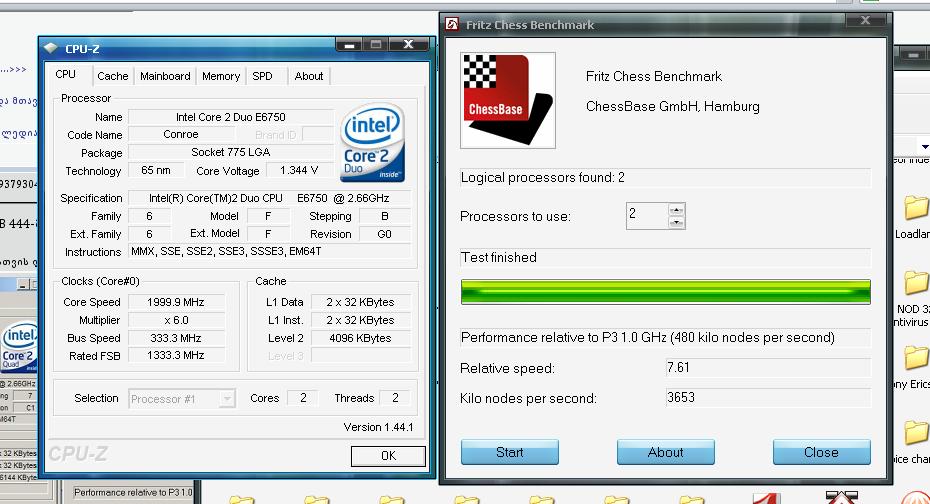Open the NOD 32 antivirus desktop folder
The image size is (930, 504).
[x=916, y=282]
